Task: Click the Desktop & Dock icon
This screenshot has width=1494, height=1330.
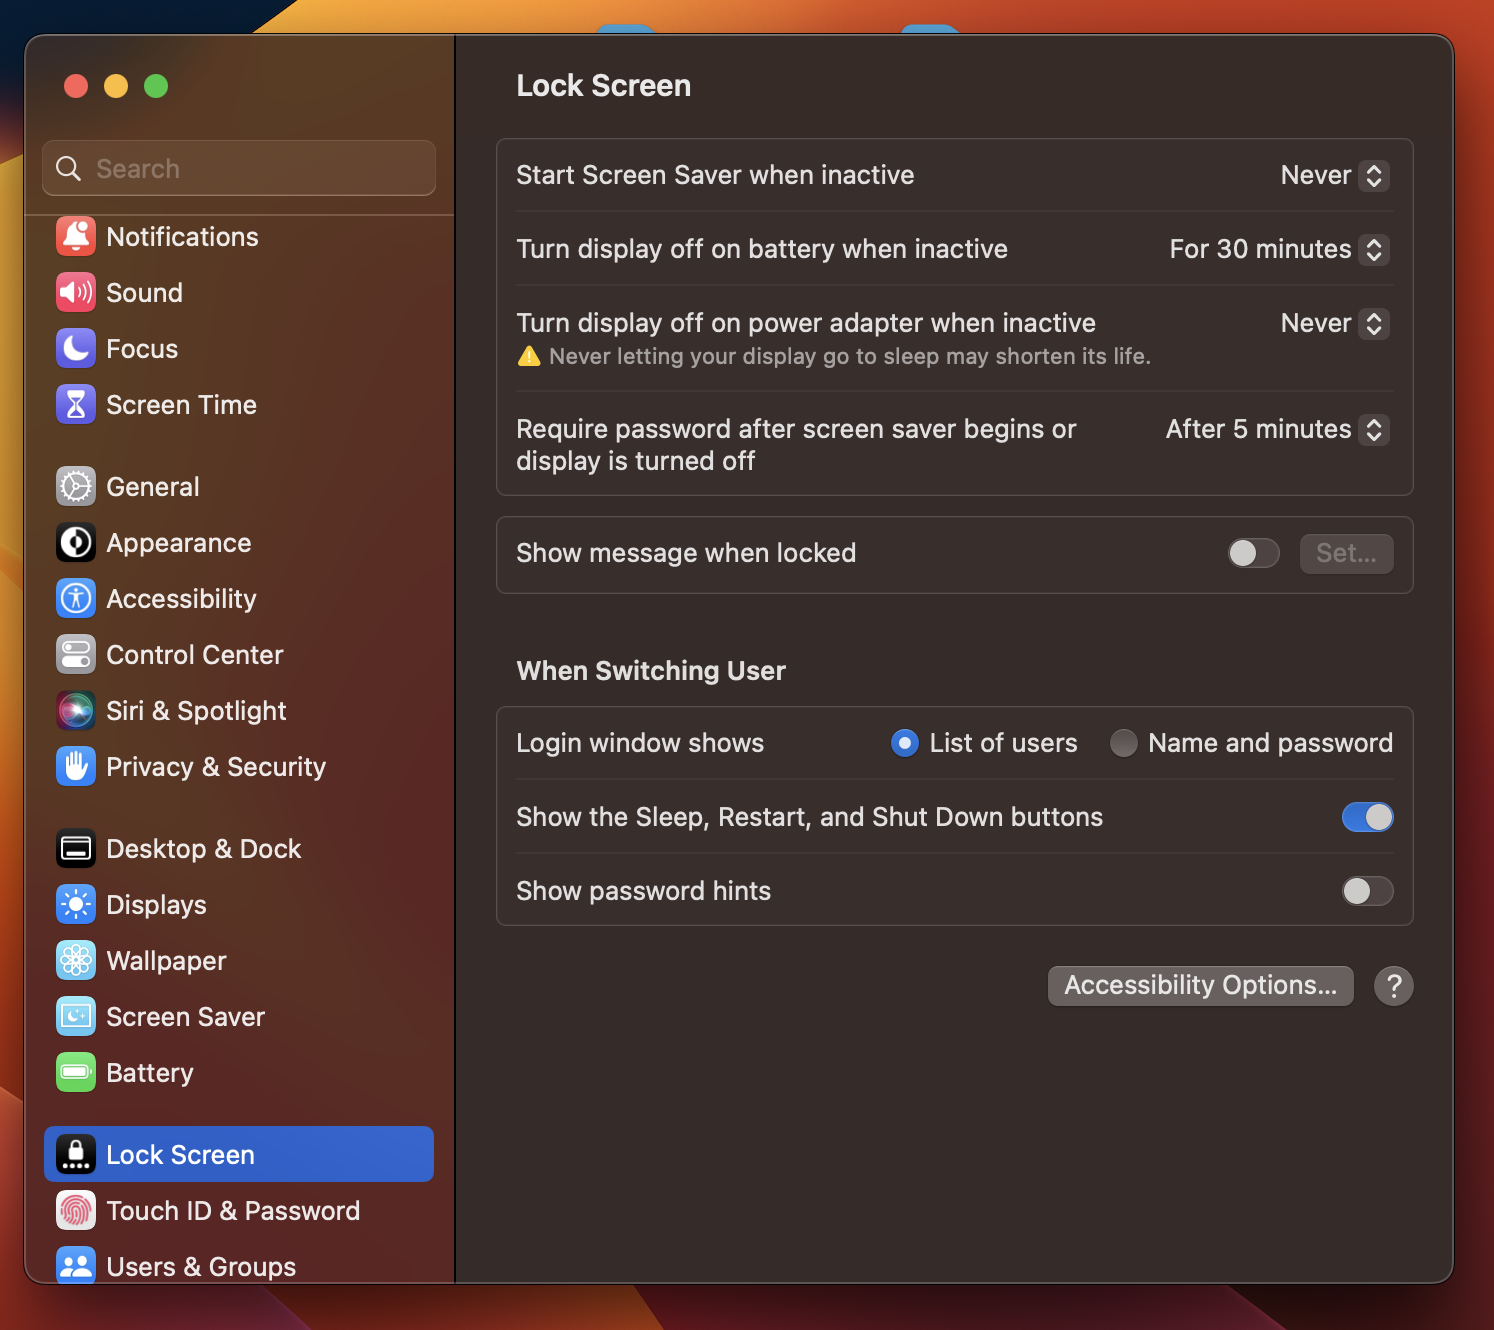Action: [x=76, y=849]
